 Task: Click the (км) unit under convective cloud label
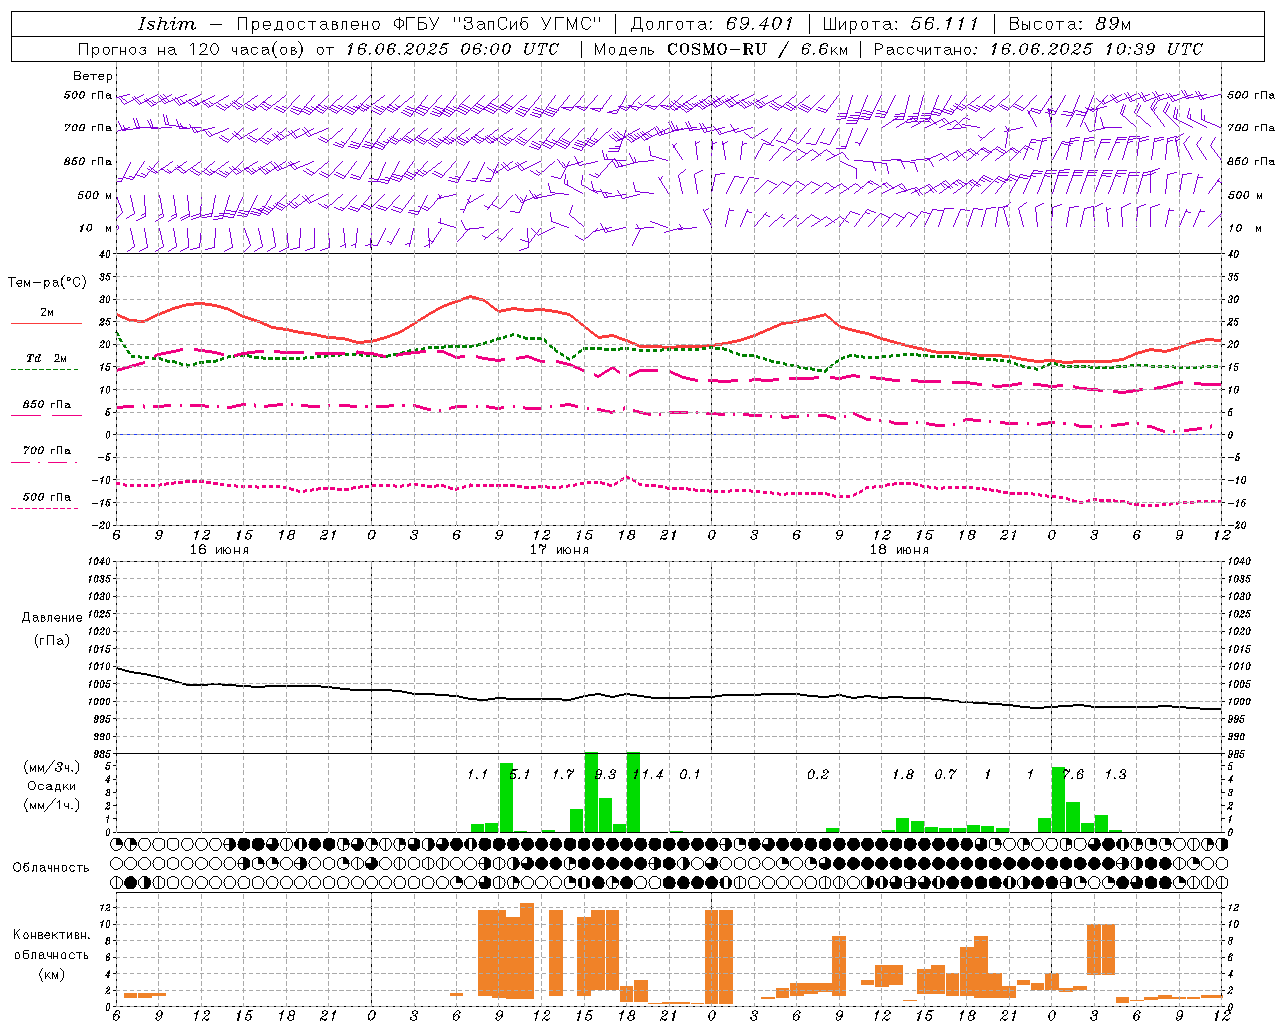click(x=51, y=974)
